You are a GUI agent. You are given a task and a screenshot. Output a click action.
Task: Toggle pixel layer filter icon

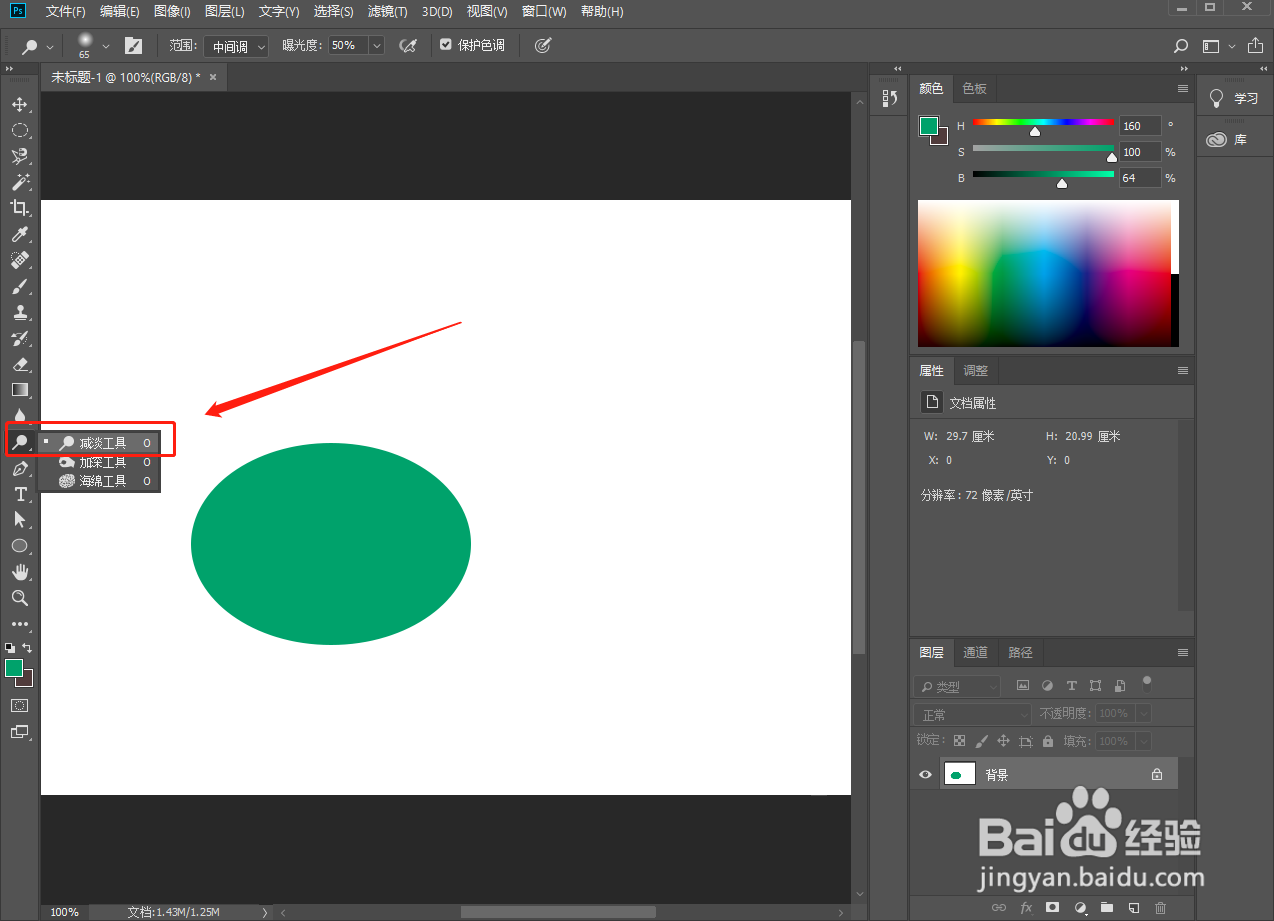(1023, 686)
